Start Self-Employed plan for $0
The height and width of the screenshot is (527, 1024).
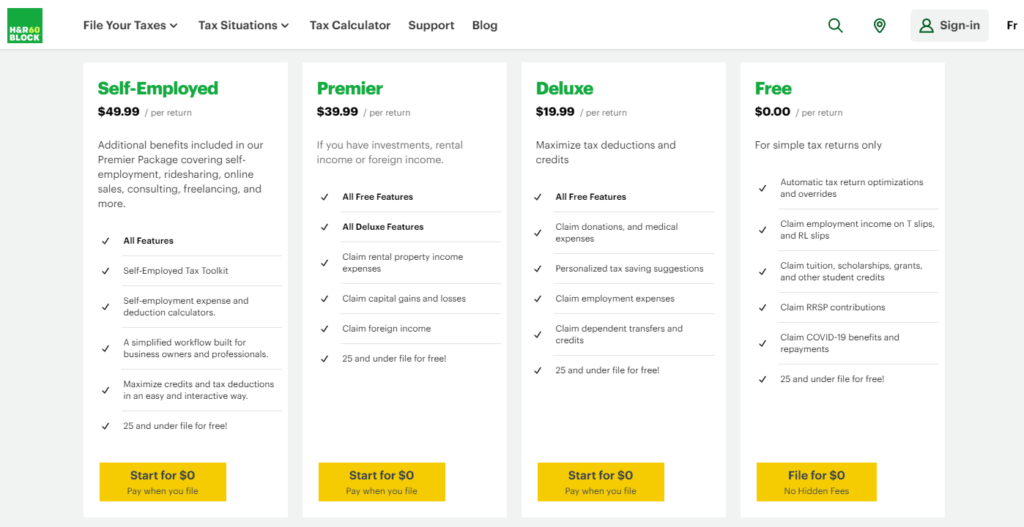162,481
